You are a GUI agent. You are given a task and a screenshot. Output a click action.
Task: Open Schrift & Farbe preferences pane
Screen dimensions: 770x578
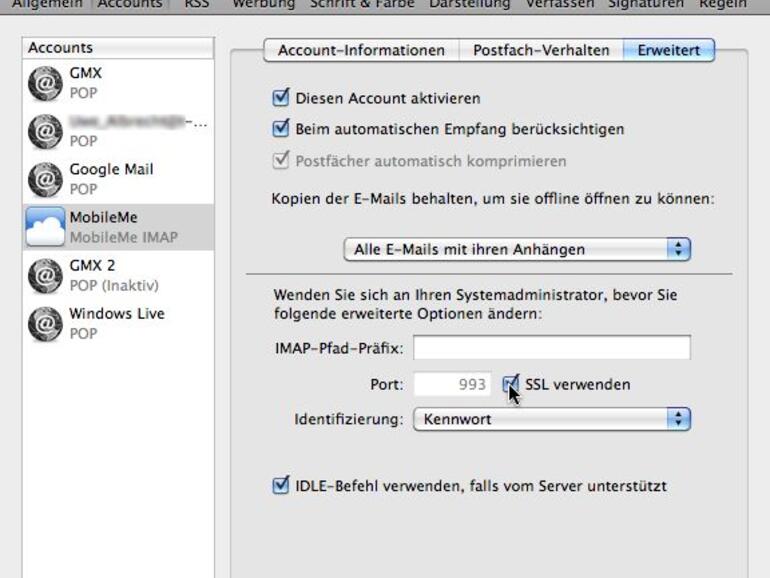[x=362, y=4]
